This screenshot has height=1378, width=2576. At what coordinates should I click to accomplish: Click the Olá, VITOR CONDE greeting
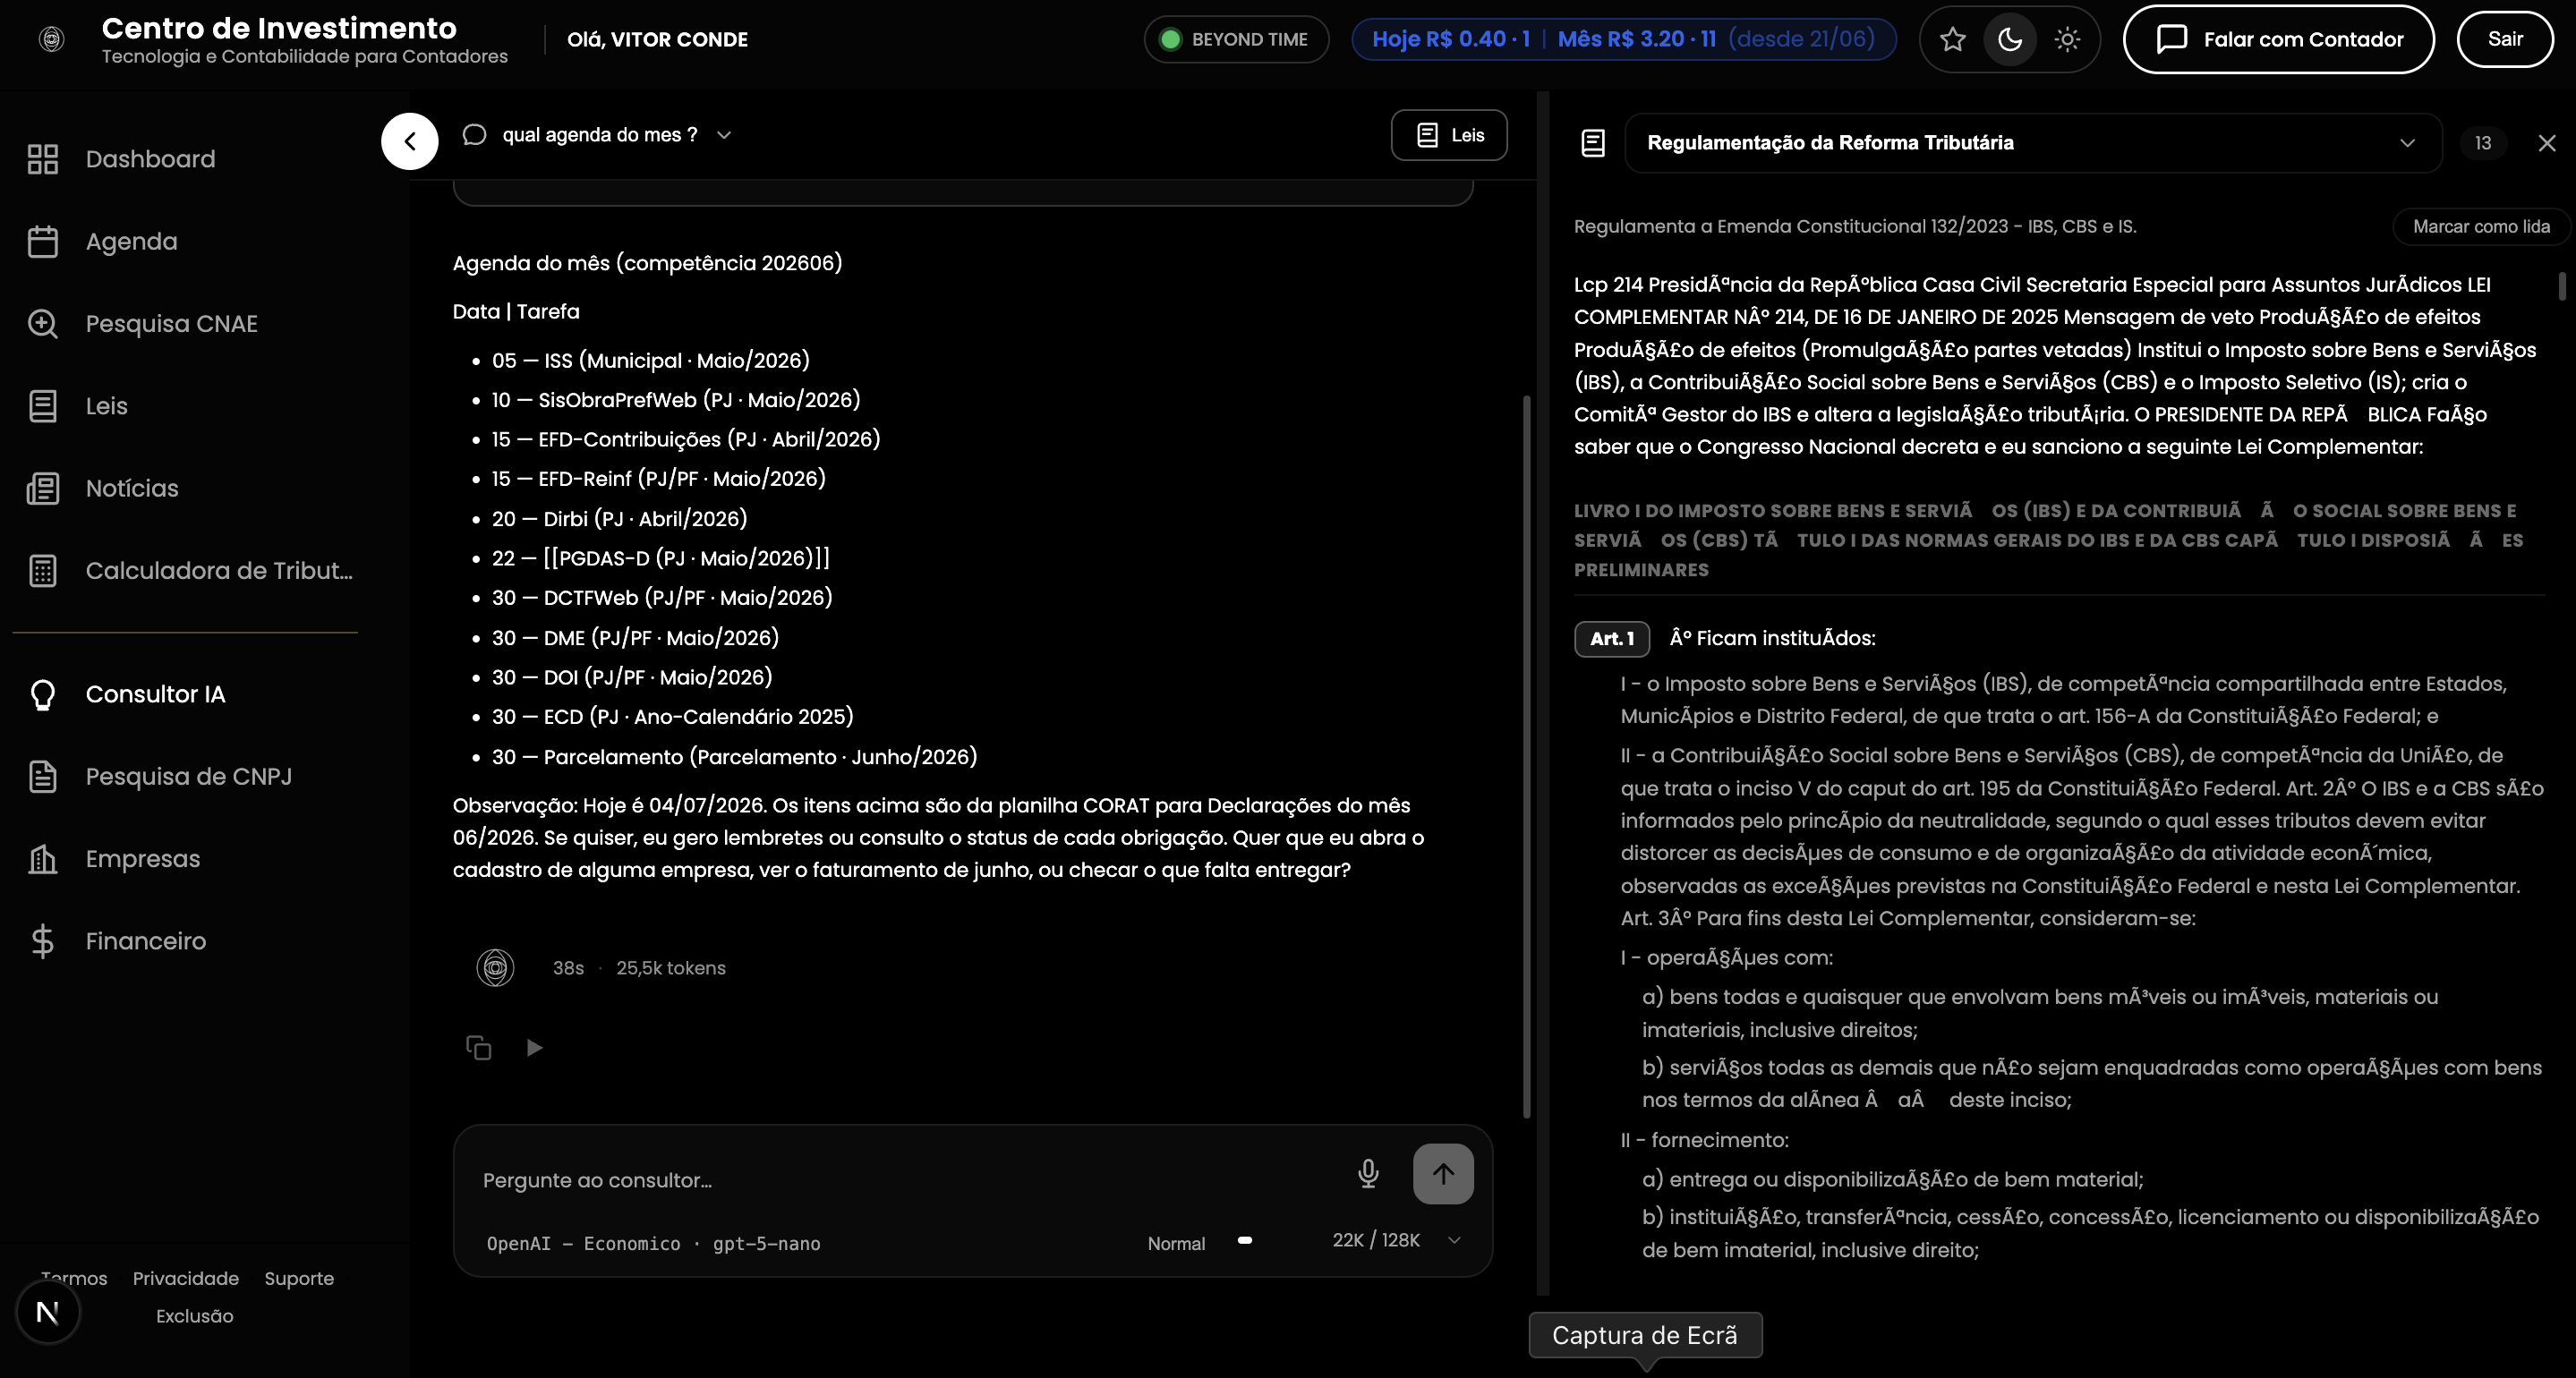657,39
